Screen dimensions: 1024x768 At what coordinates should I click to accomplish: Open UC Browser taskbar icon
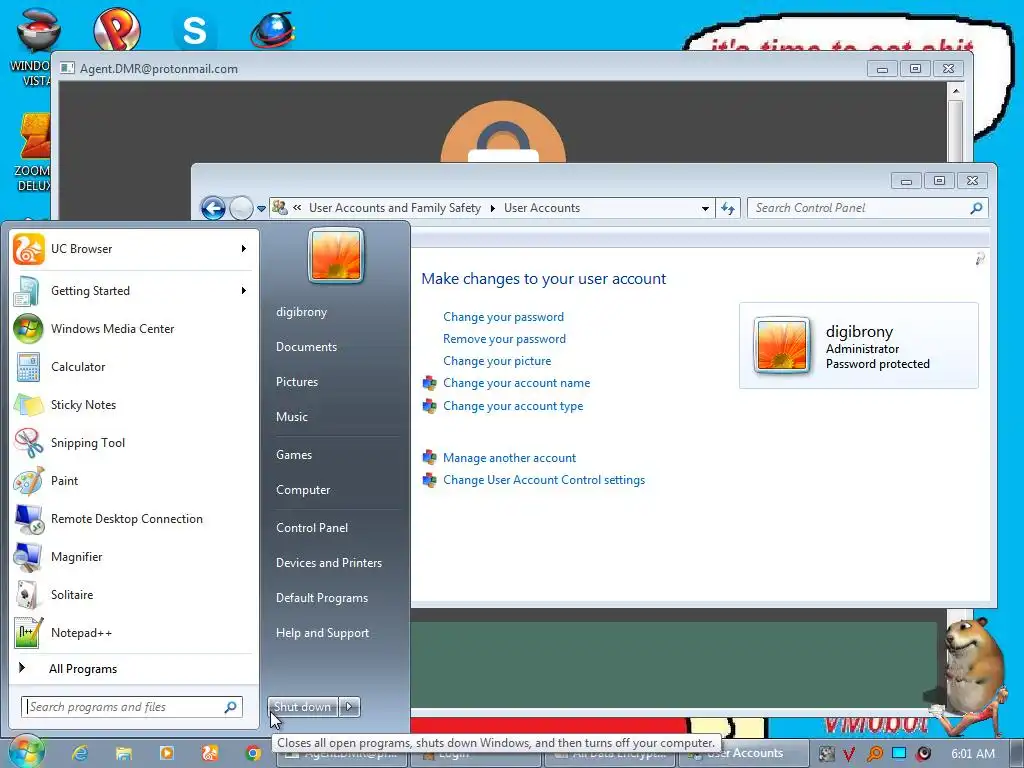pyautogui.click(x=210, y=753)
